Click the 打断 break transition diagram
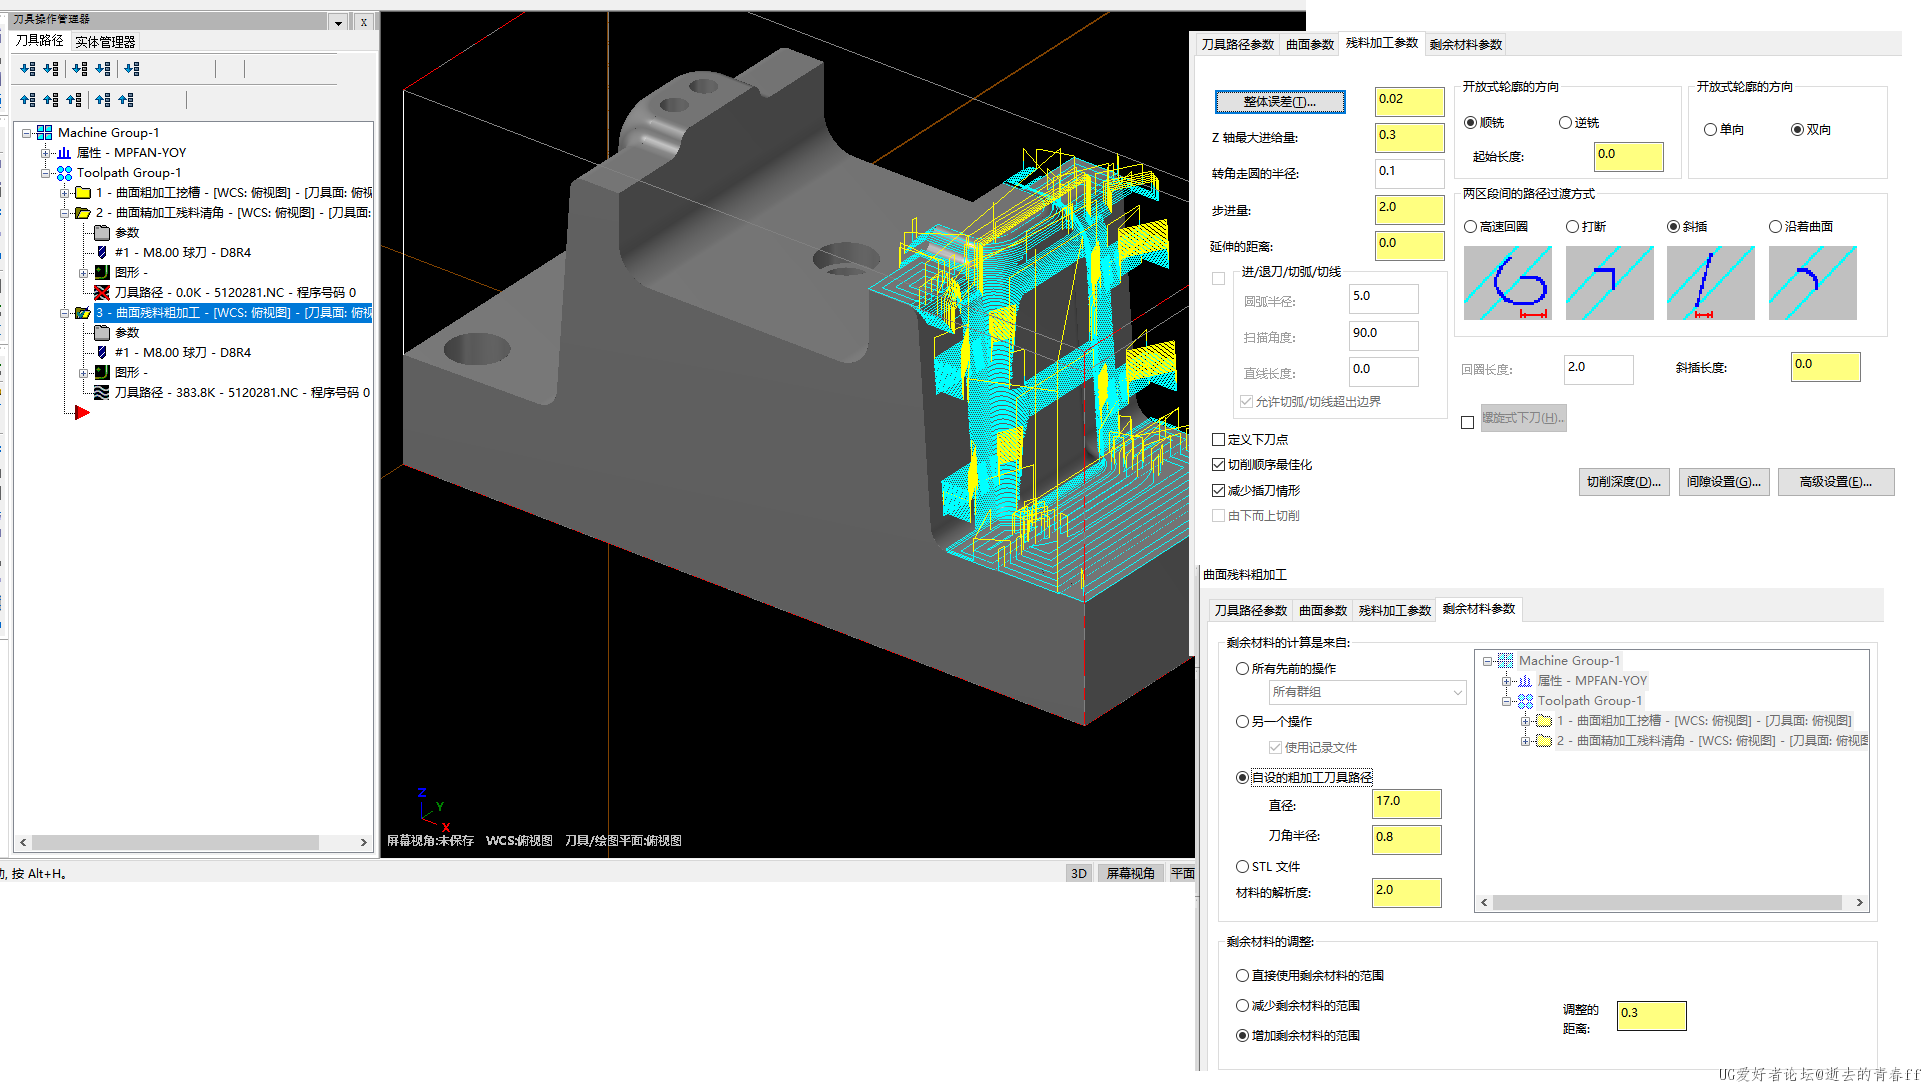This screenshot has height=1086, width=1924. (1609, 283)
